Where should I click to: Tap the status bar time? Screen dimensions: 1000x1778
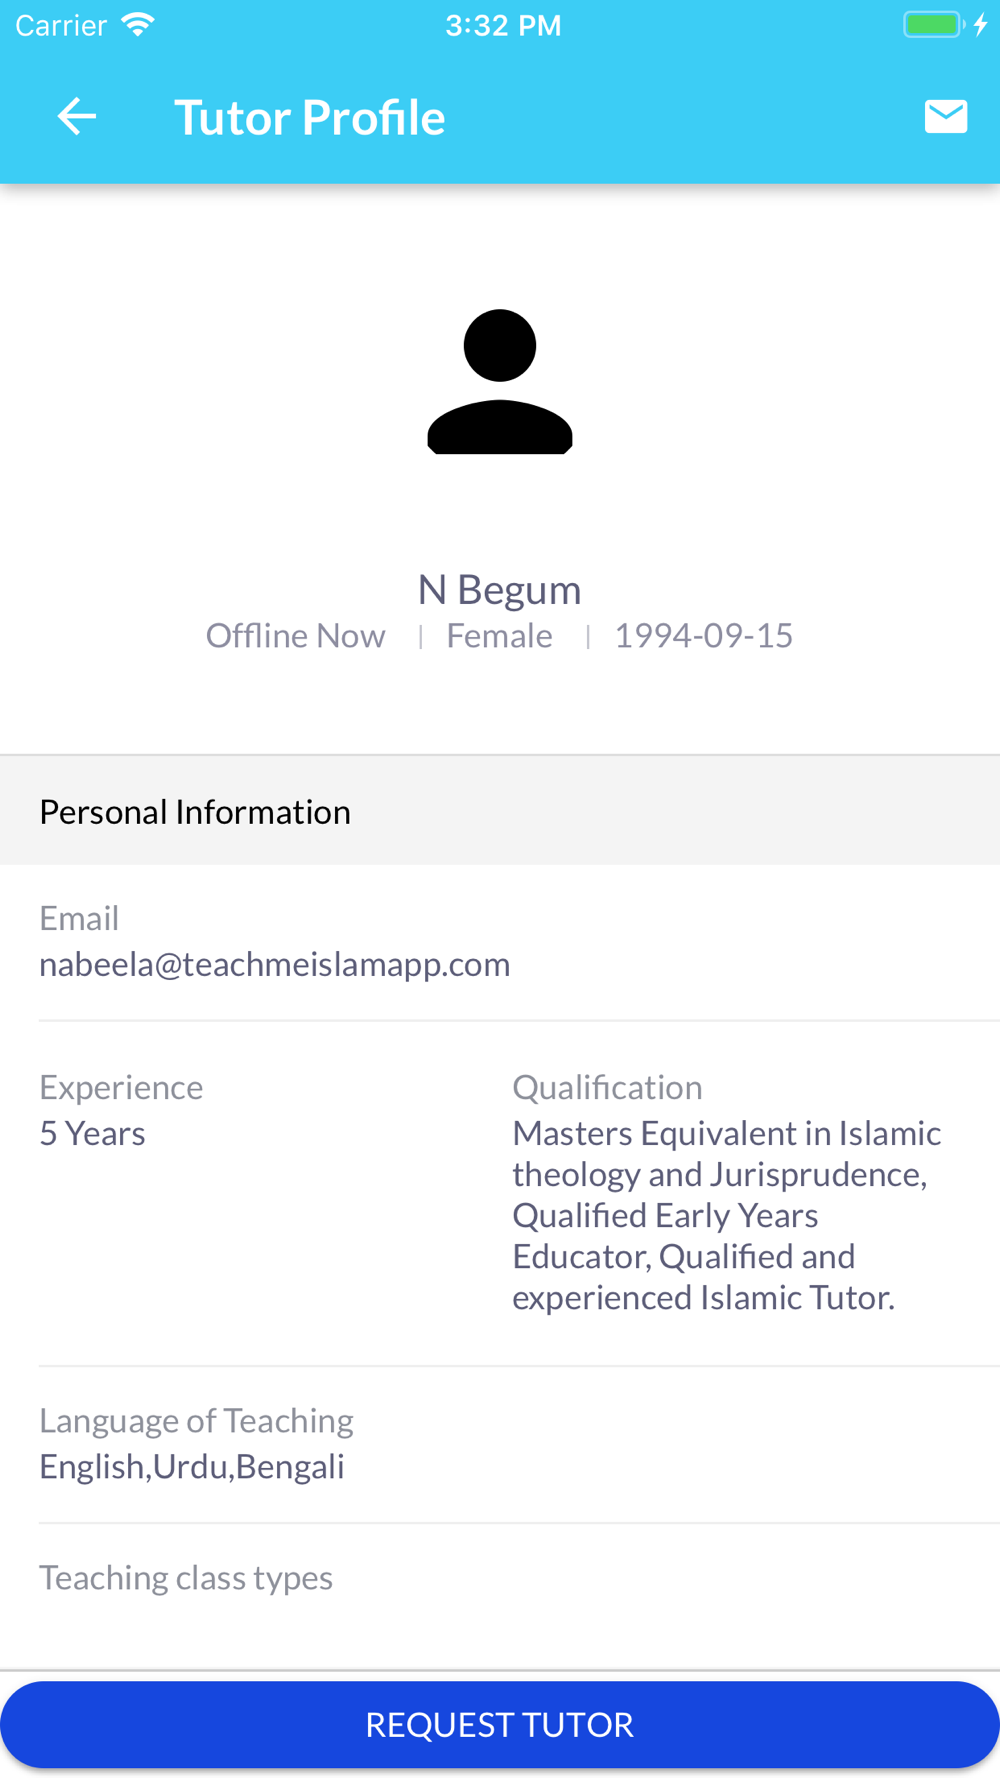[503, 25]
